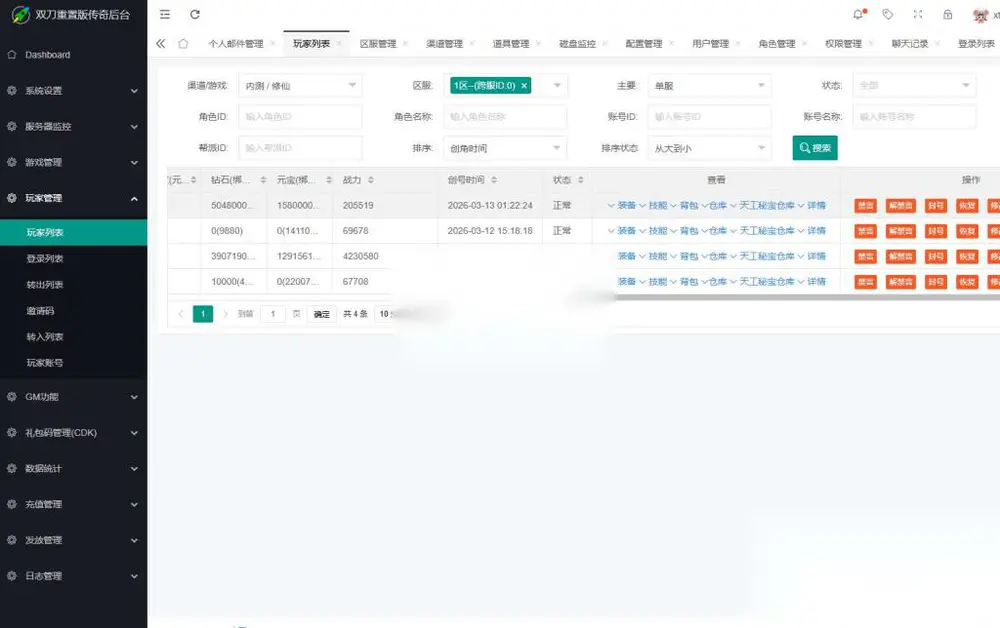Click the gear icon beside 系统设置
Image resolution: width=1000 pixels, height=628 pixels.
click(11, 91)
